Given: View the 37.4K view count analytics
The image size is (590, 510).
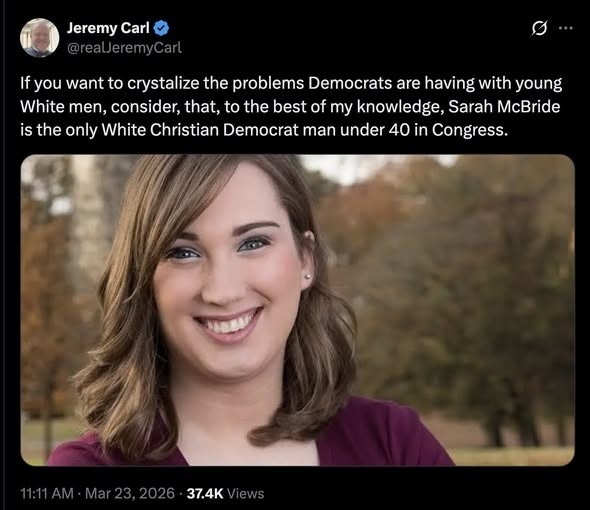Looking at the screenshot, I should tap(205, 493).
